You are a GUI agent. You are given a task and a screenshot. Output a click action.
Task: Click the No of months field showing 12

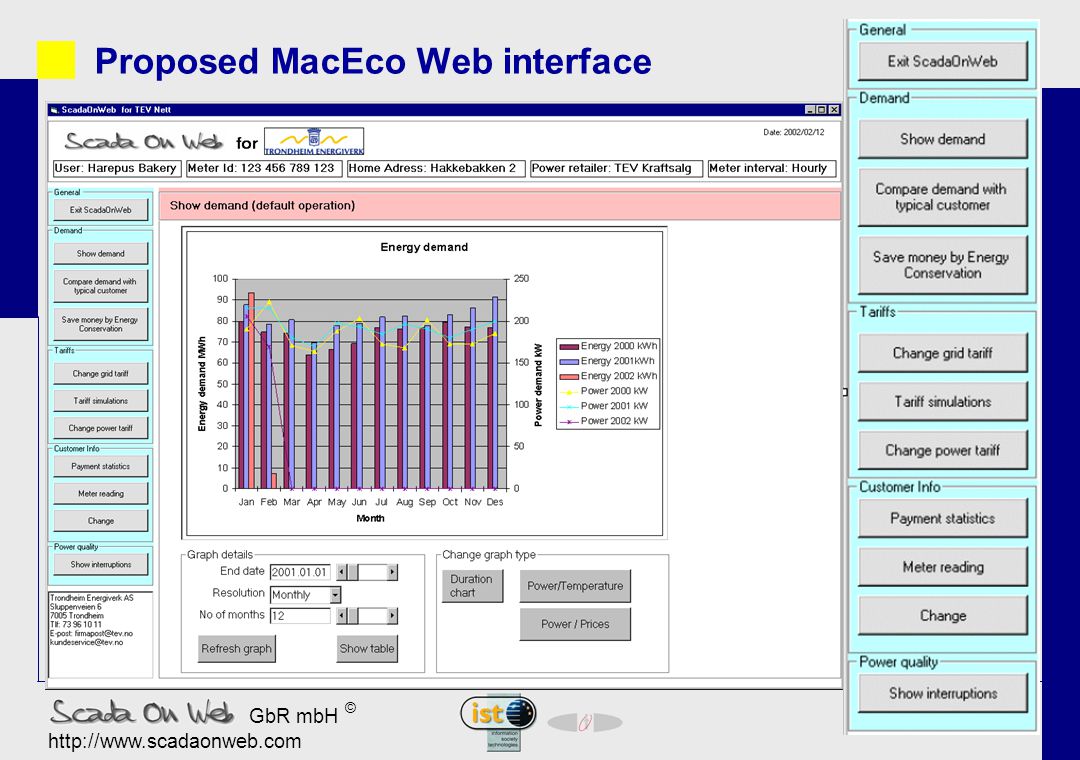pos(300,616)
